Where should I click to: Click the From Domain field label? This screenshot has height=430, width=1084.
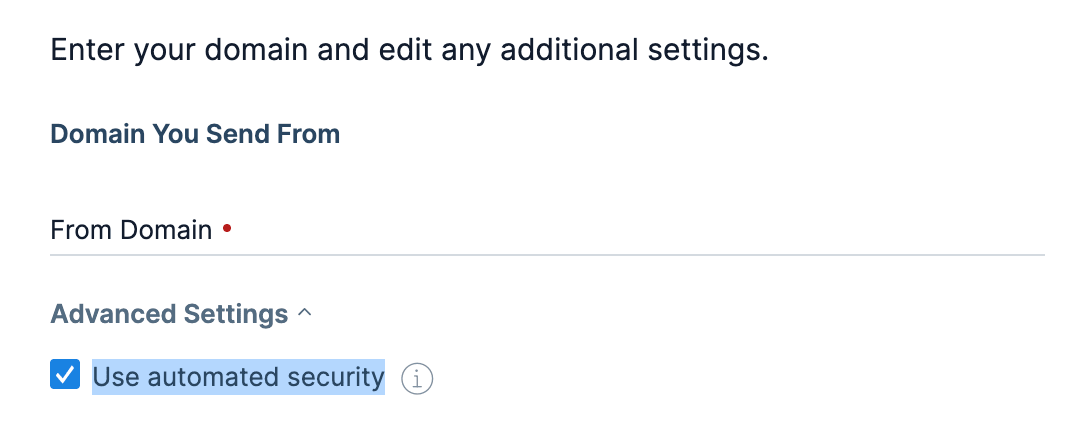pos(131,231)
